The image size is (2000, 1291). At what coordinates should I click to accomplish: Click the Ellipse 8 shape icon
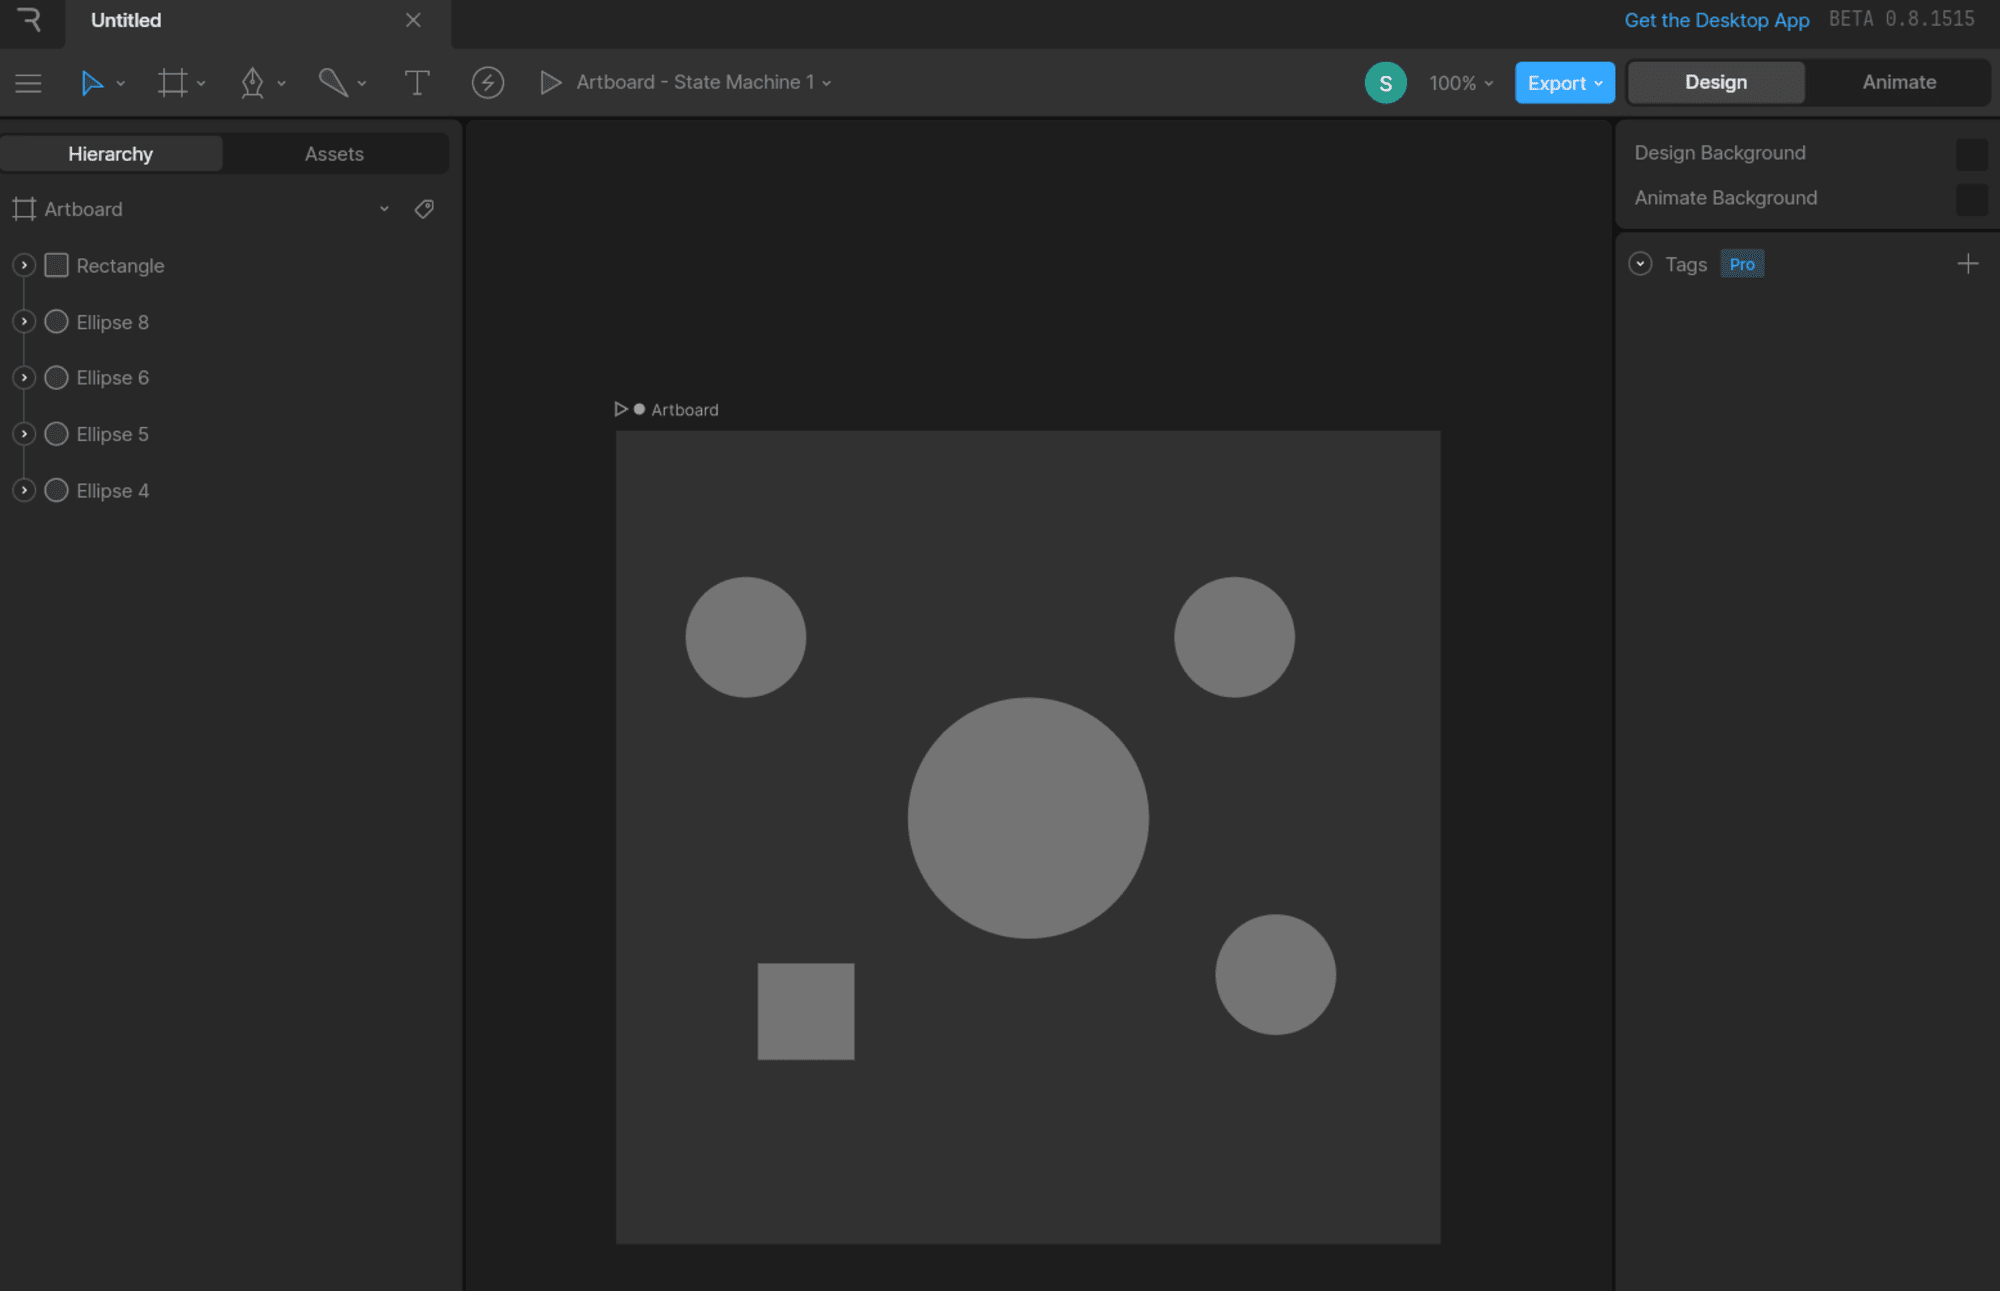click(57, 321)
